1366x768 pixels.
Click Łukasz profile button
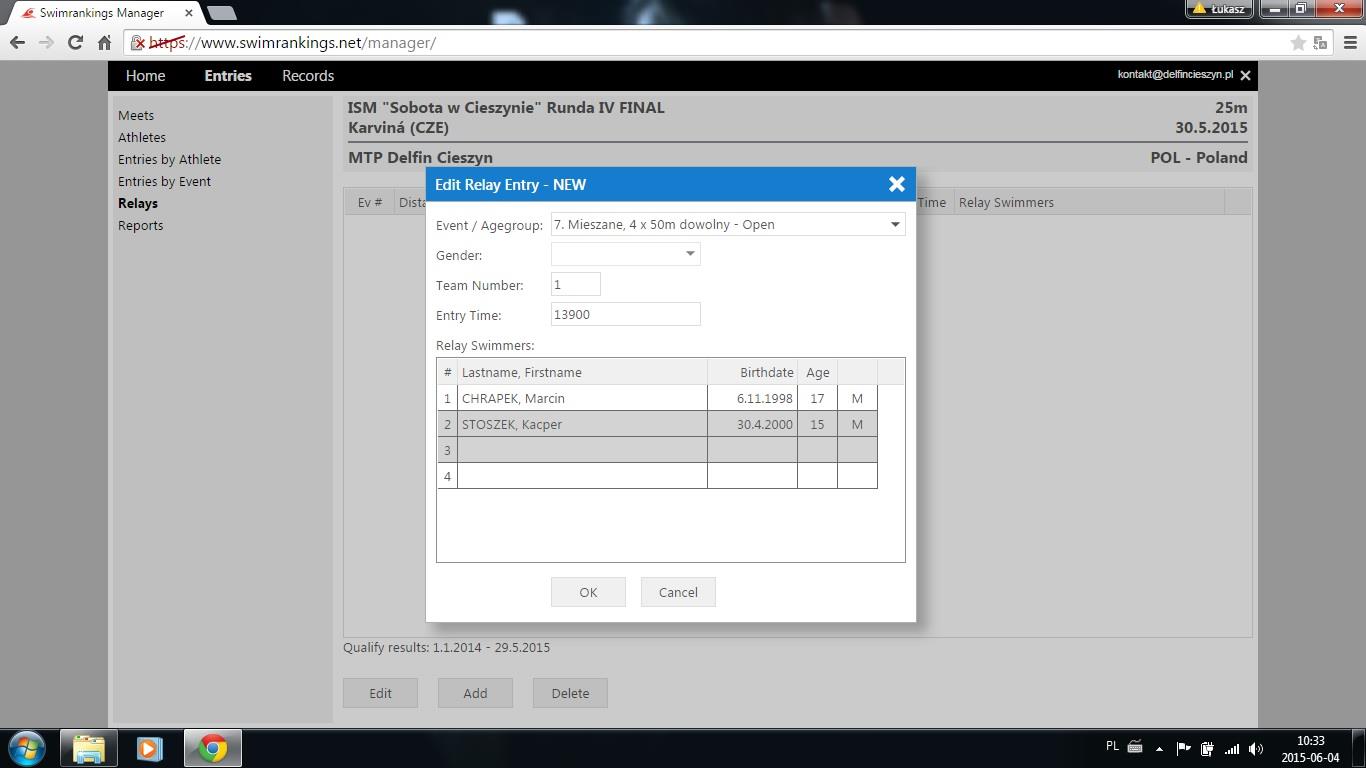tap(1218, 9)
